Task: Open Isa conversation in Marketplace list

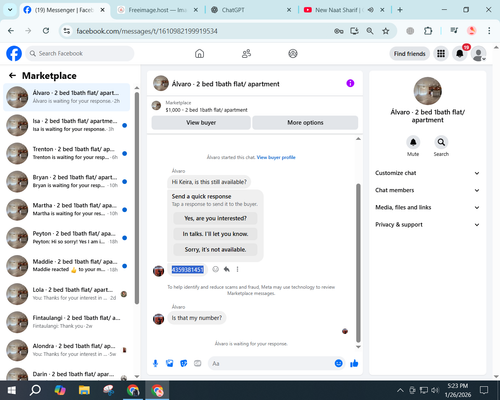Action: click(67, 125)
